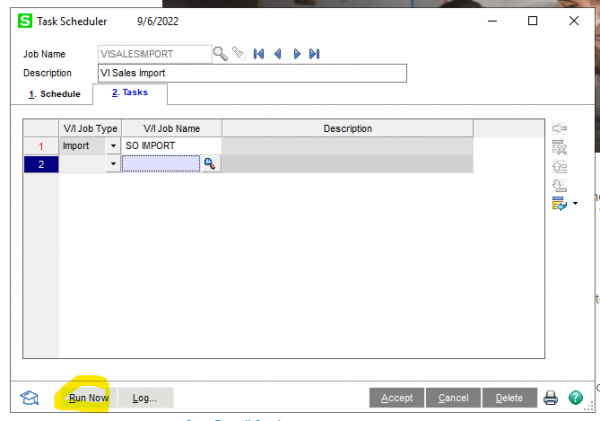Select the Tasks tab
This screenshot has height=421, width=600.
130,93
